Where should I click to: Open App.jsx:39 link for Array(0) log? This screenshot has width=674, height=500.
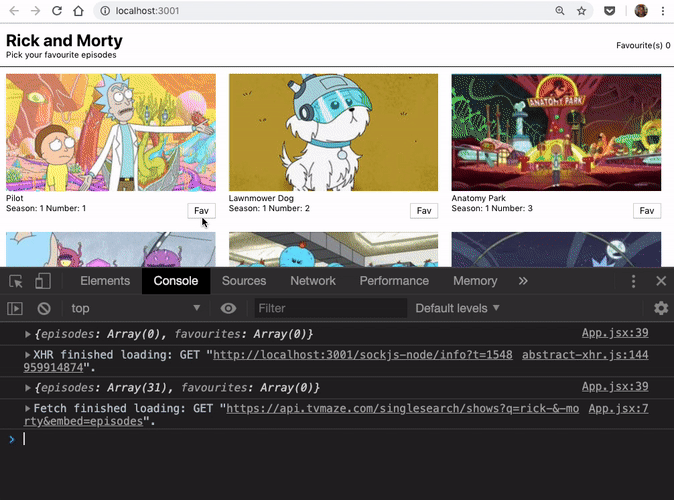click(615, 333)
